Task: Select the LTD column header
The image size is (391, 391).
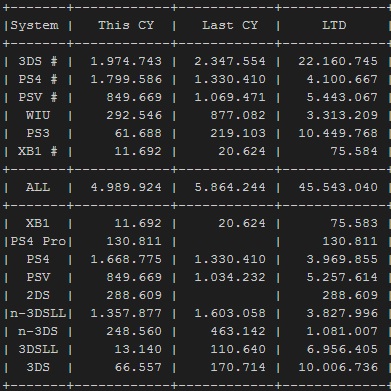Action: click(x=334, y=25)
